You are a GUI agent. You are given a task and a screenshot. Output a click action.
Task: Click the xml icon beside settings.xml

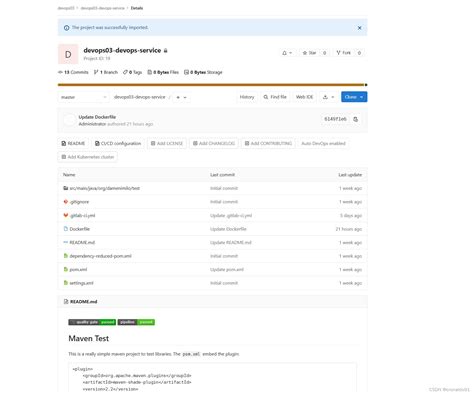click(x=66, y=283)
